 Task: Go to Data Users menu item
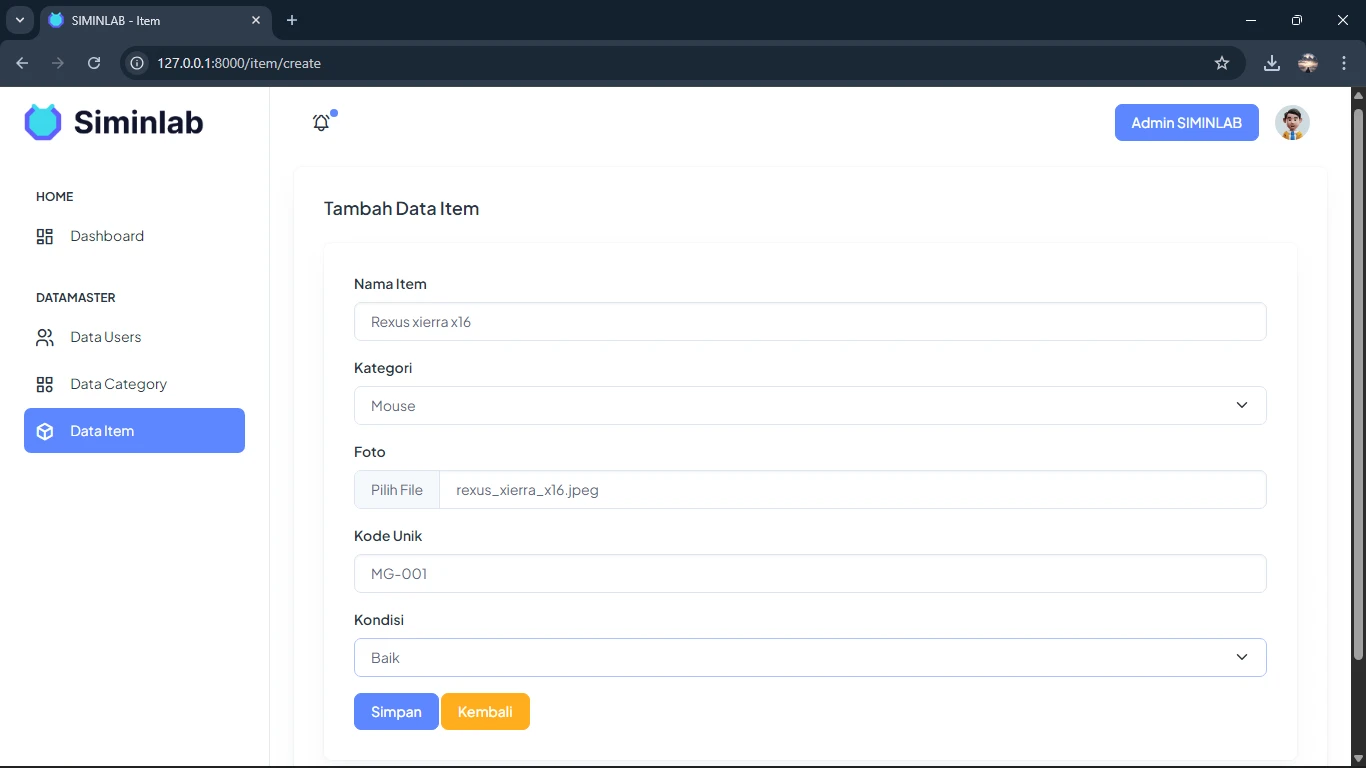click(x=105, y=338)
